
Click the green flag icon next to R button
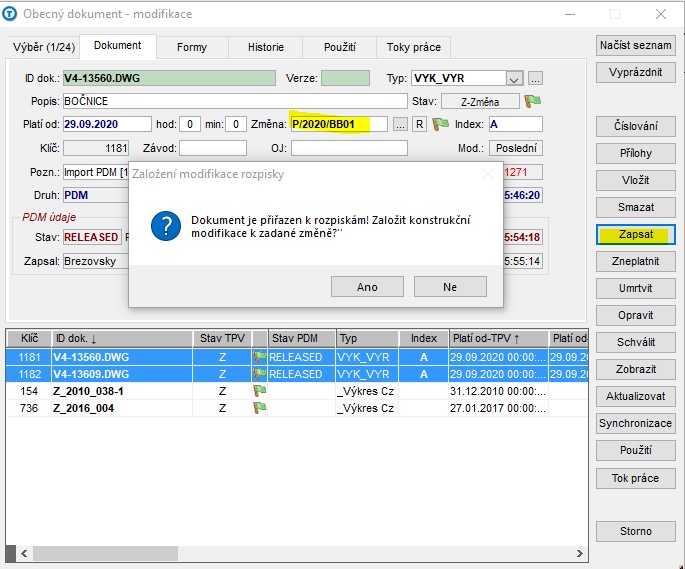(x=440, y=124)
